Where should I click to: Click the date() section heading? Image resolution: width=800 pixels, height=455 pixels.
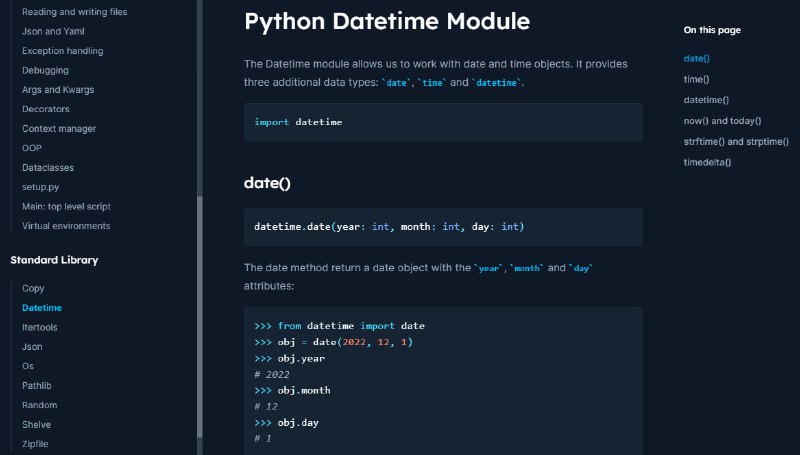(x=267, y=183)
